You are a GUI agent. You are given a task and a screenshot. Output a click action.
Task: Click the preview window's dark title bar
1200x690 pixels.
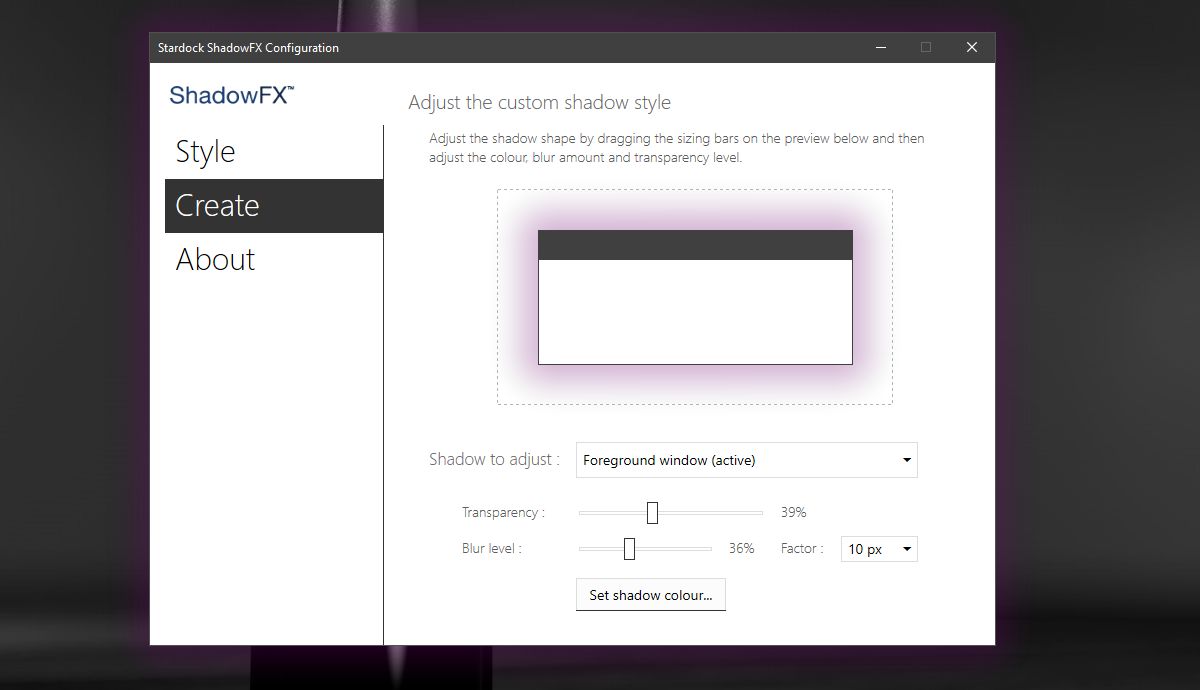pyautogui.click(x=695, y=245)
